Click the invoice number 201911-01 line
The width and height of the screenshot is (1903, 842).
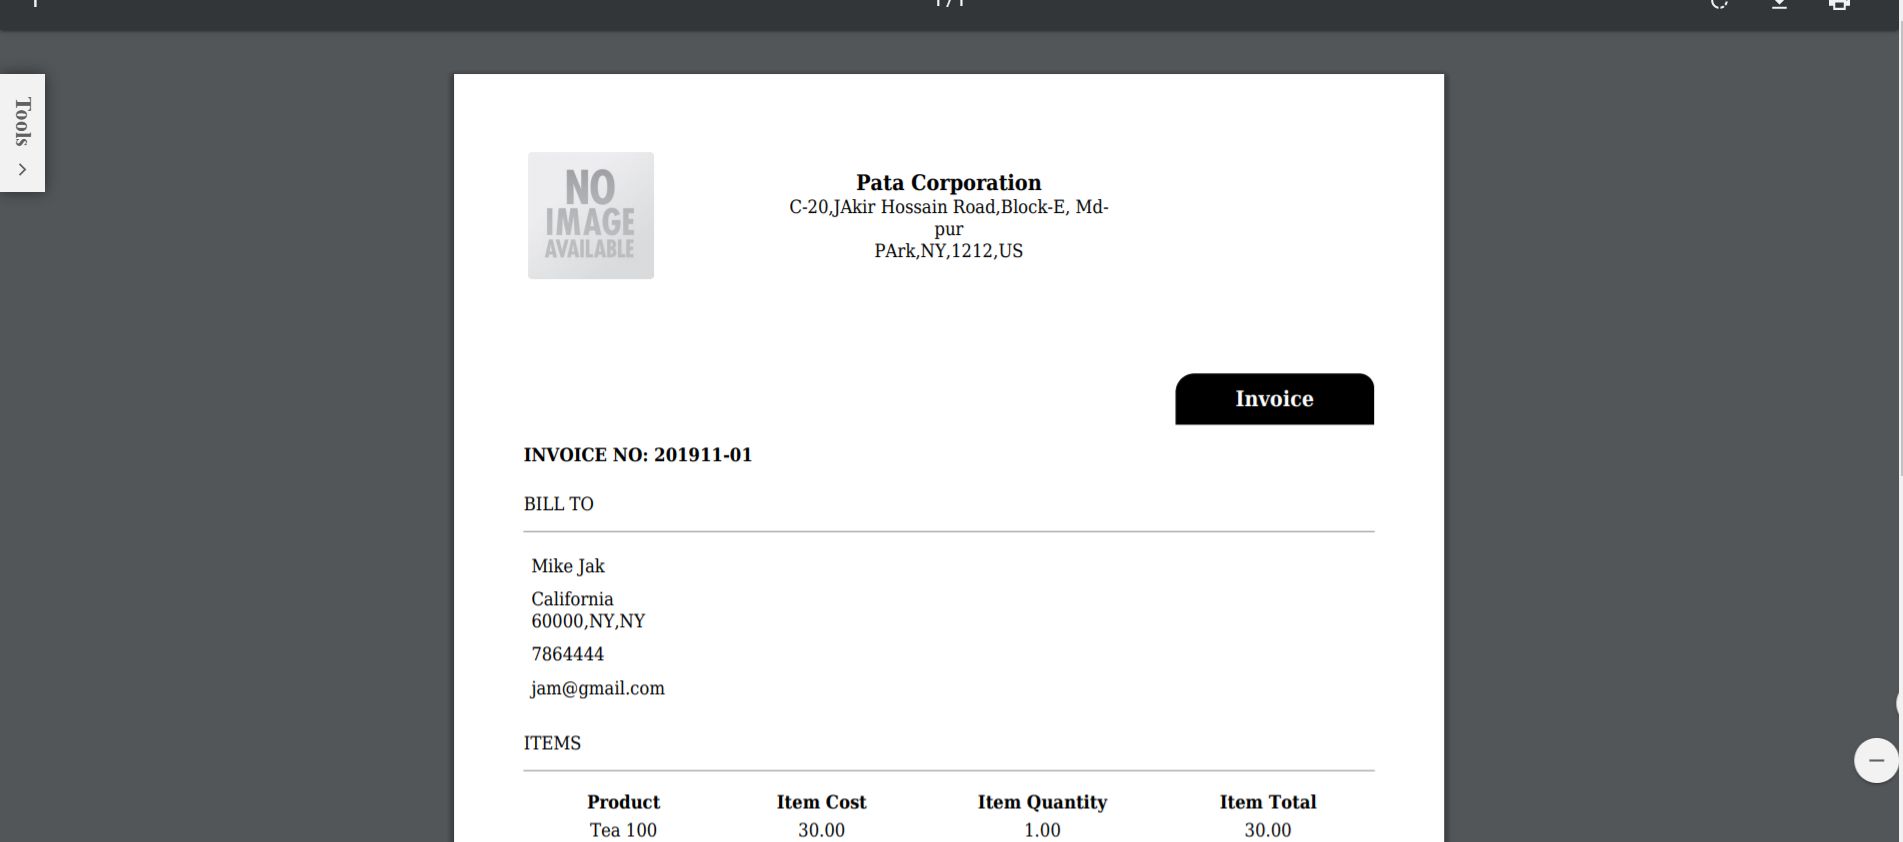tap(637, 455)
